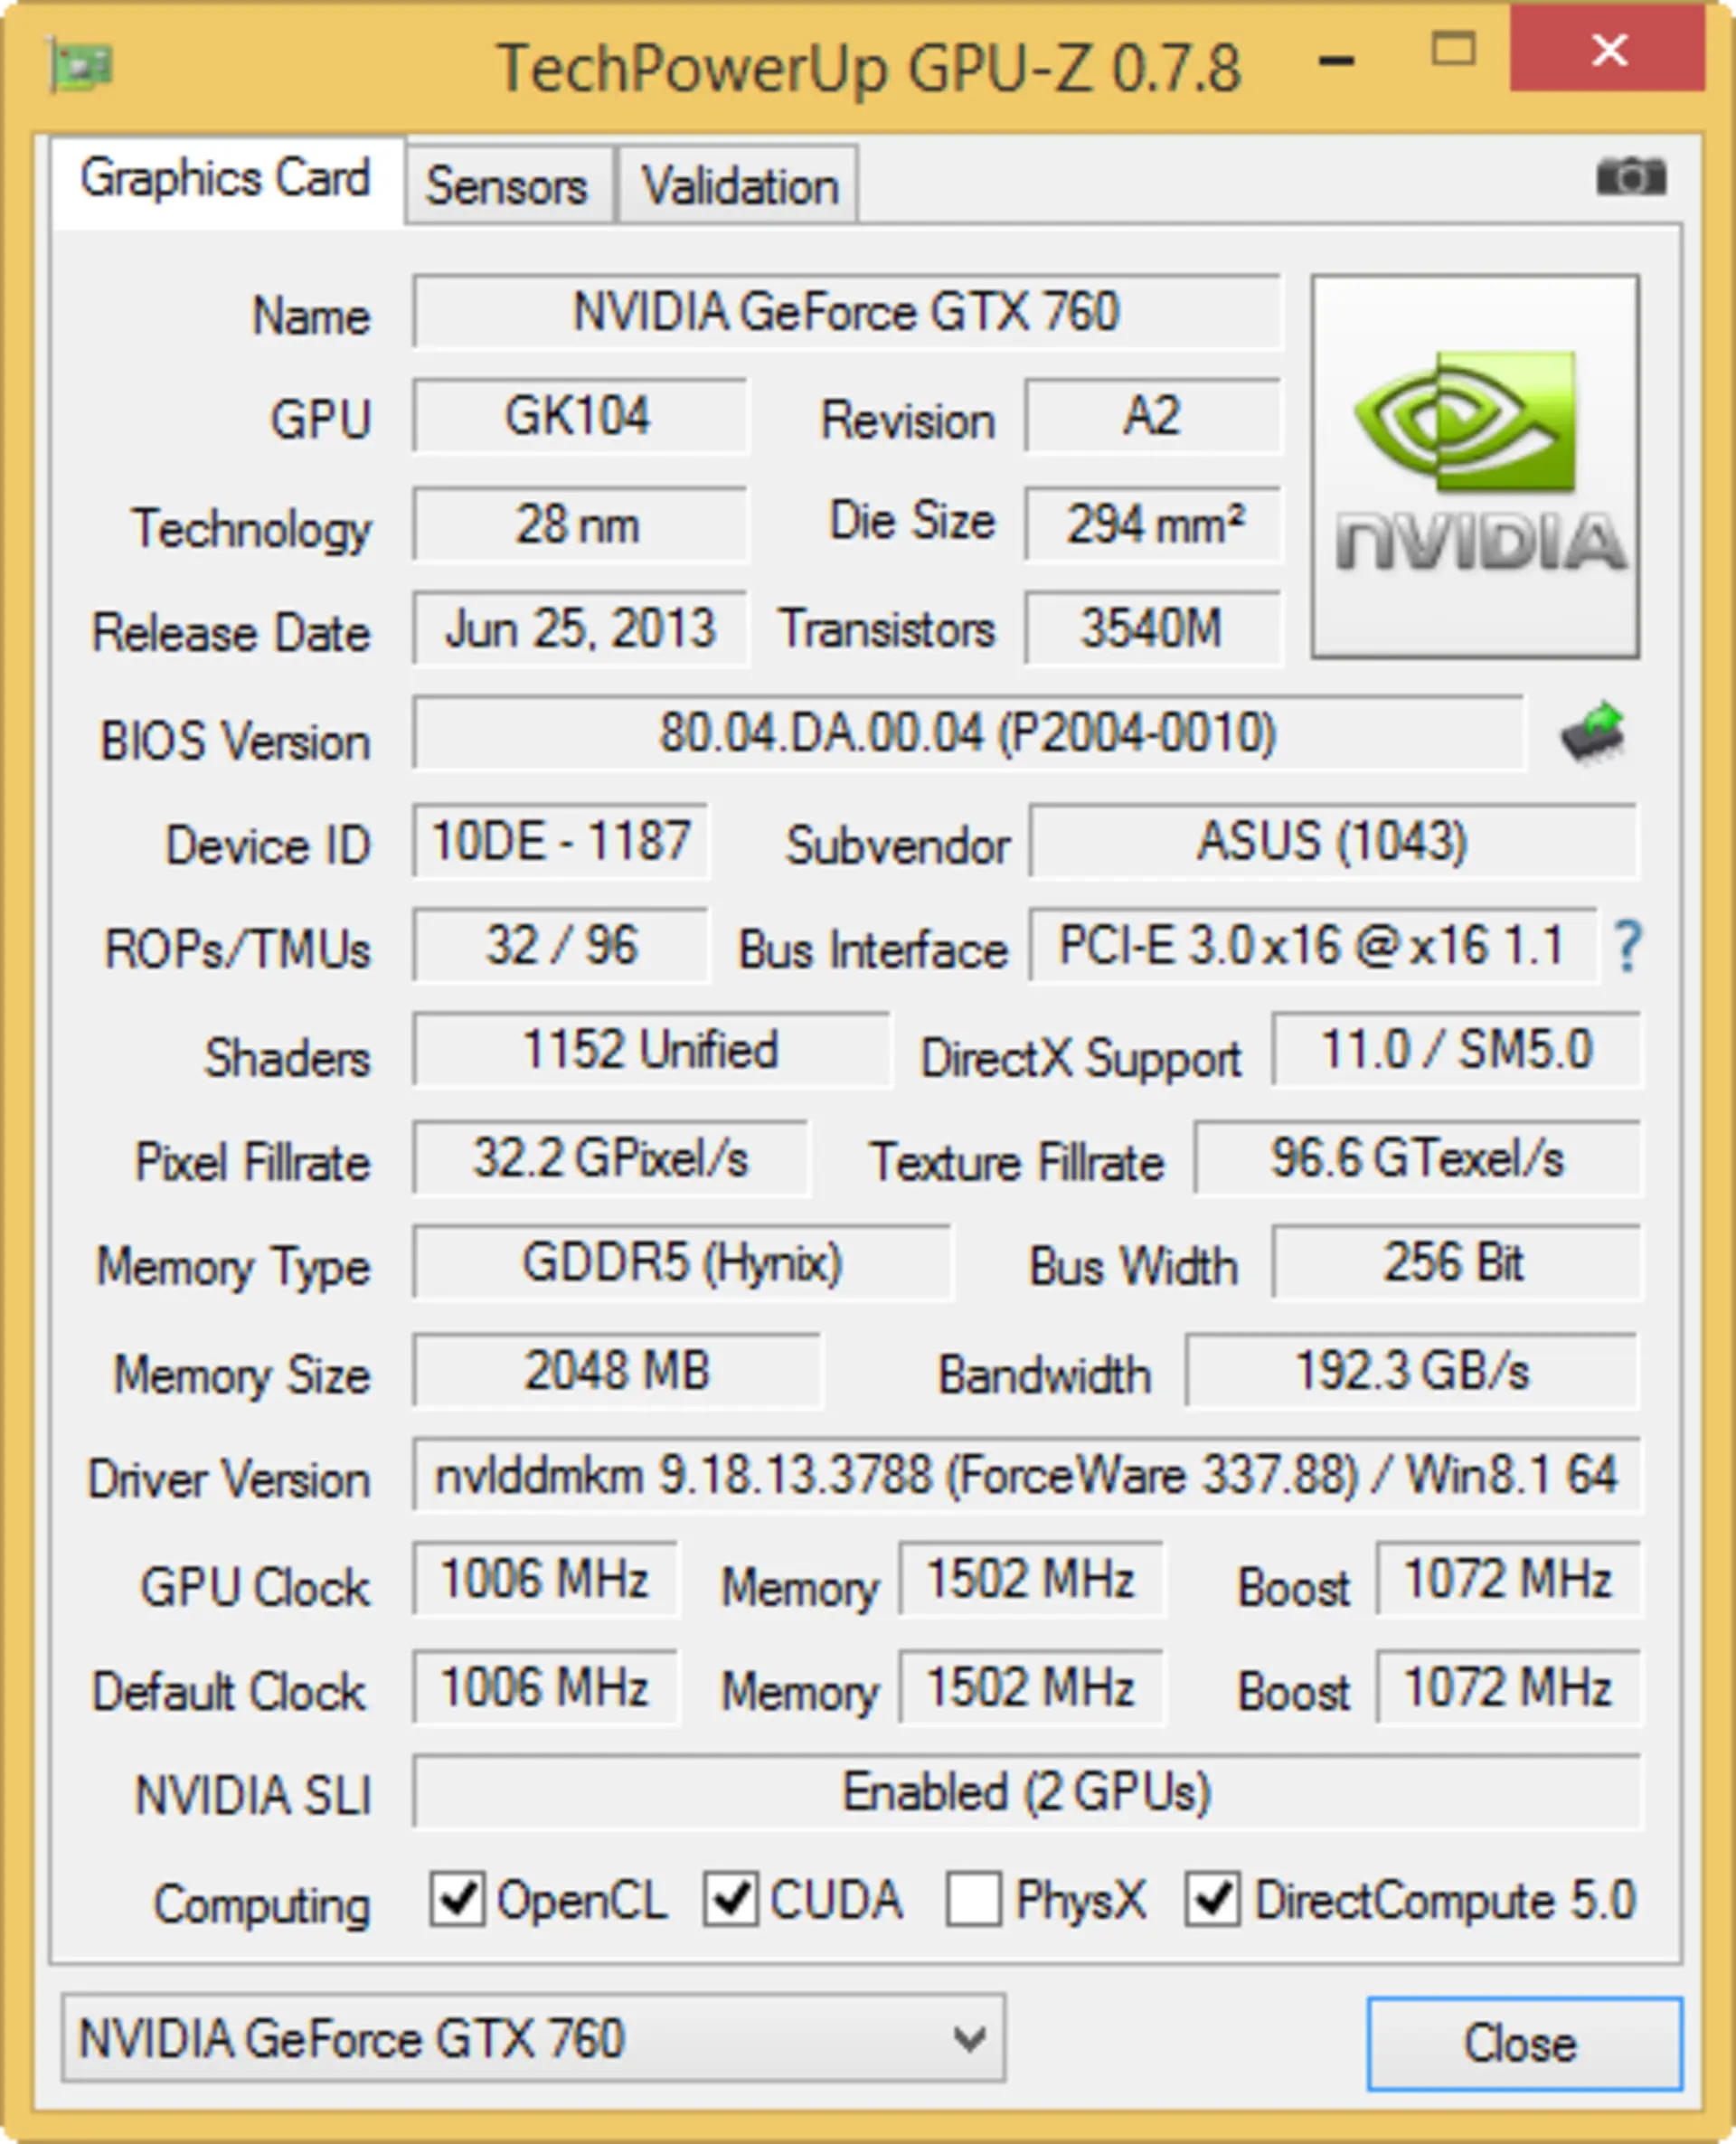Click the Driver Version field
Viewport: 1736px width, 2144px height.
pyautogui.click(x=1026, y=1475)
